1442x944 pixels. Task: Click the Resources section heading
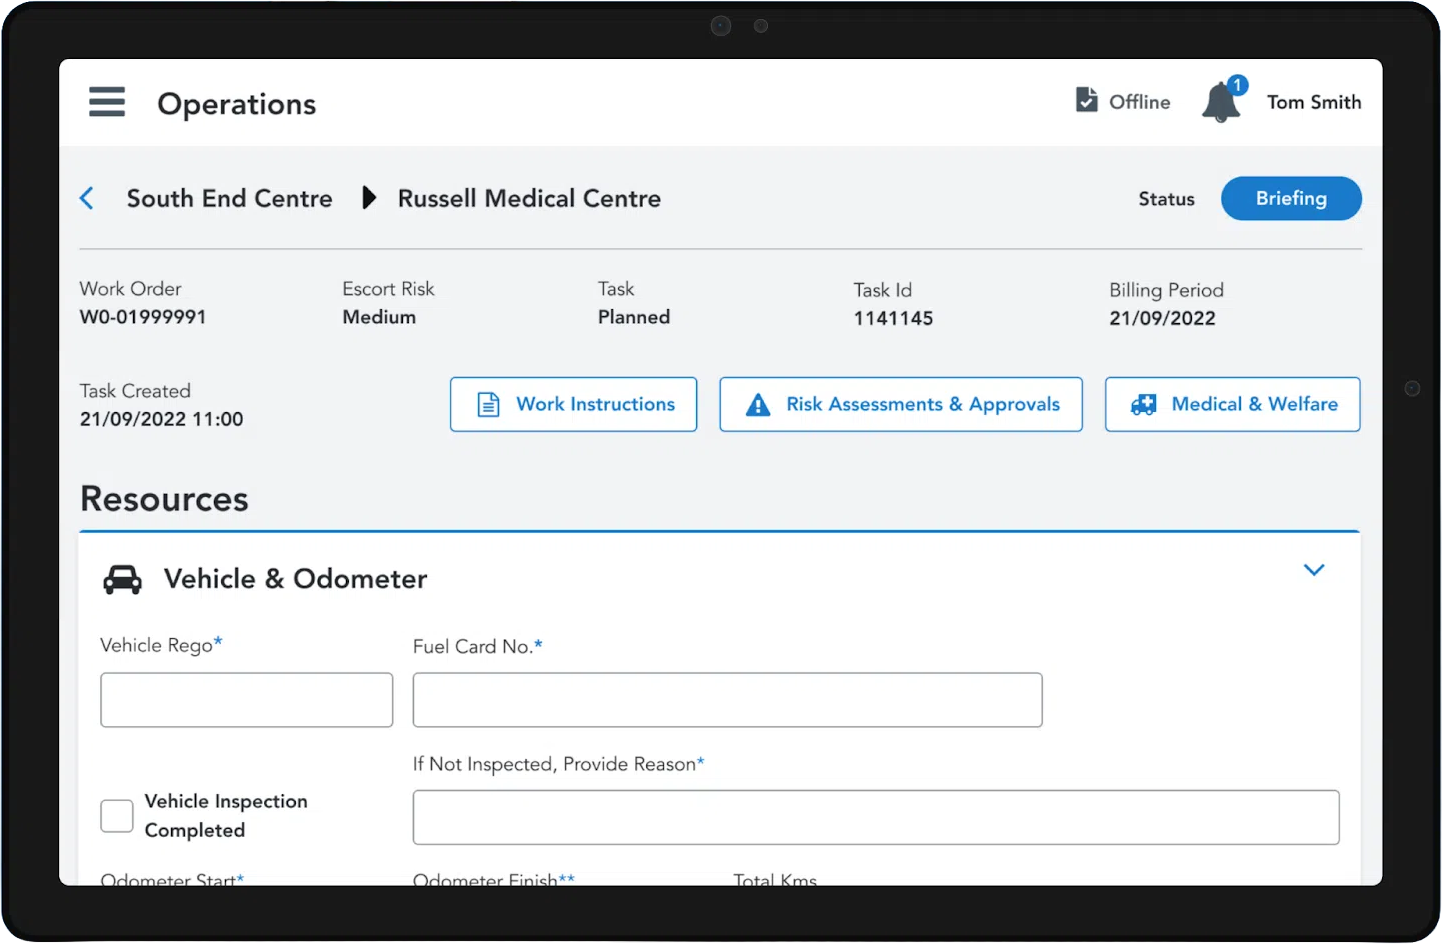164,498
